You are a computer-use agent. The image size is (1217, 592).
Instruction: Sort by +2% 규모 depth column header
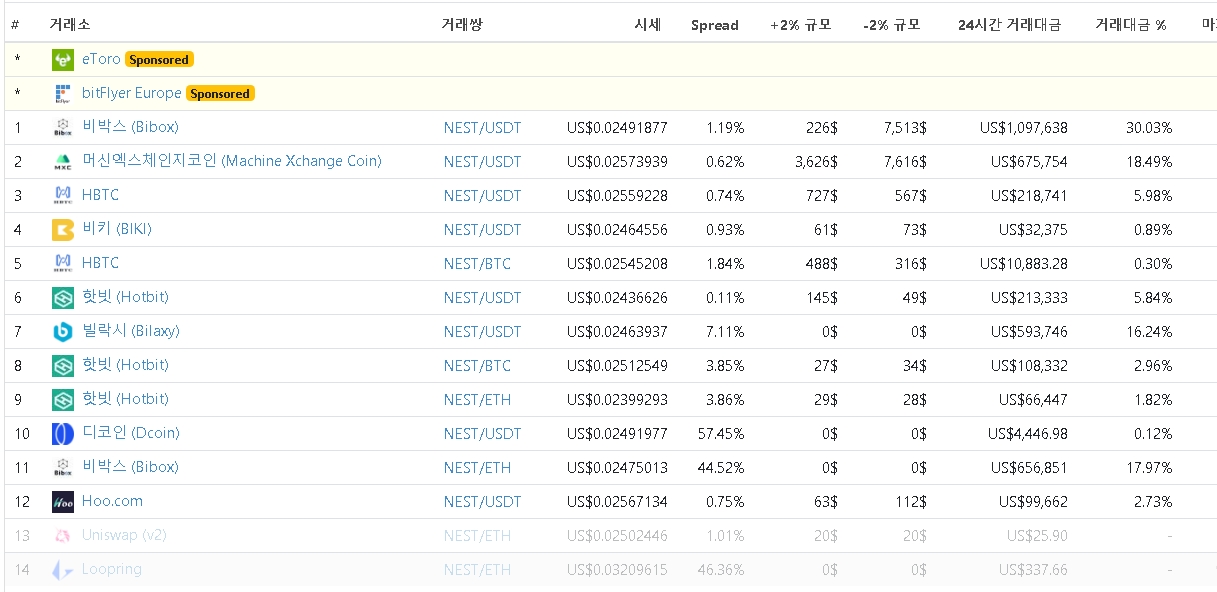click(x=801, y=25)
